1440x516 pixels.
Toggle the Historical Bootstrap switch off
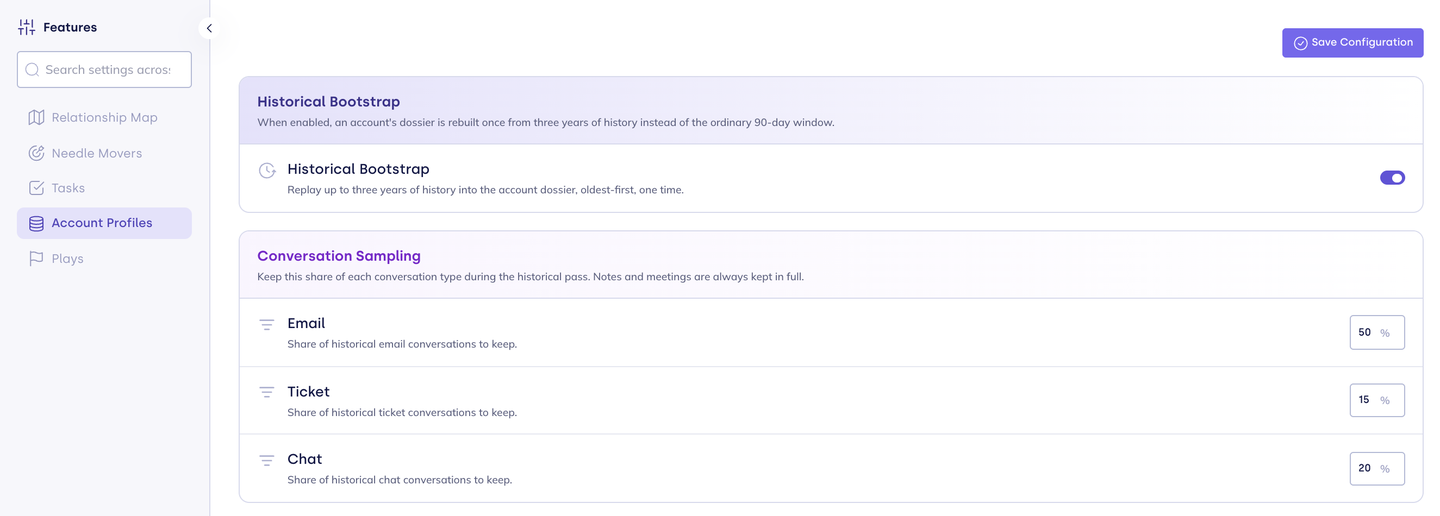1392,178
